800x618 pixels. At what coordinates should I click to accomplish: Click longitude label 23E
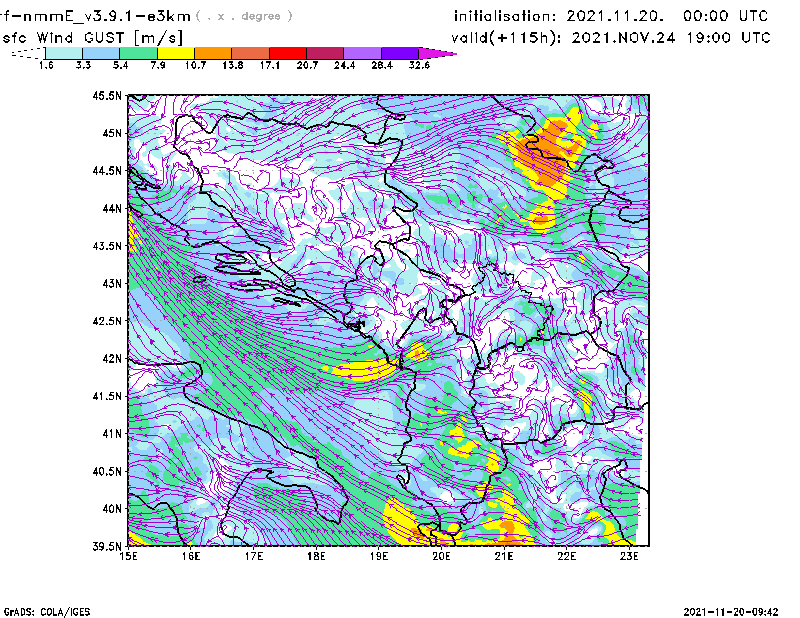click(x=629, y=556)
